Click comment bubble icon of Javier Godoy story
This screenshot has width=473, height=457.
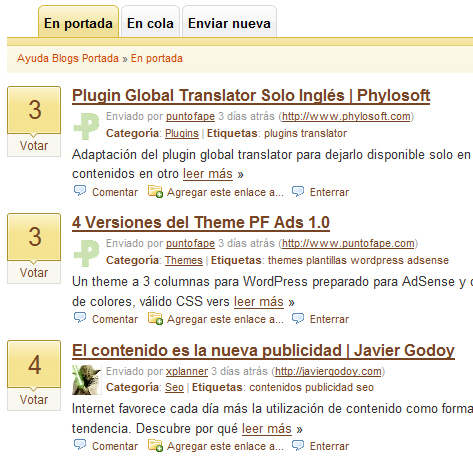[x=80, y=445]
